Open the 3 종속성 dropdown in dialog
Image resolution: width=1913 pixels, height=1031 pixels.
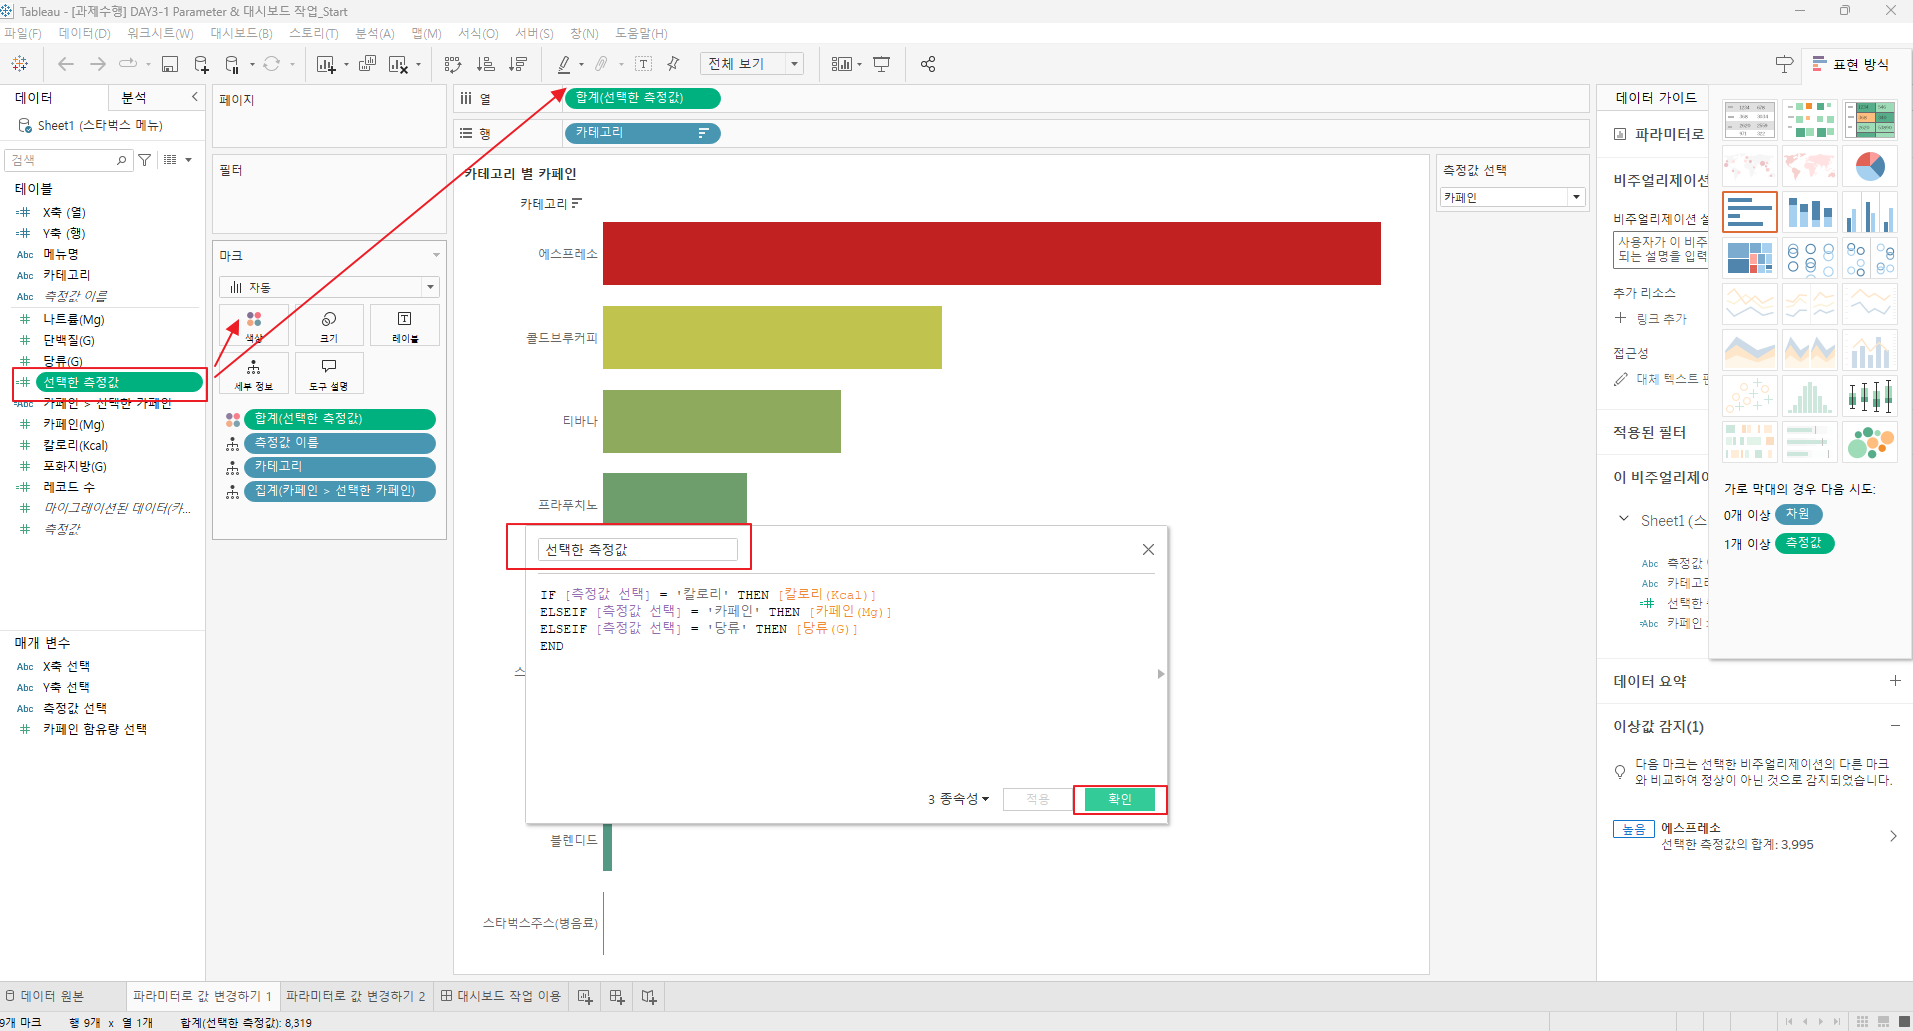958,799
